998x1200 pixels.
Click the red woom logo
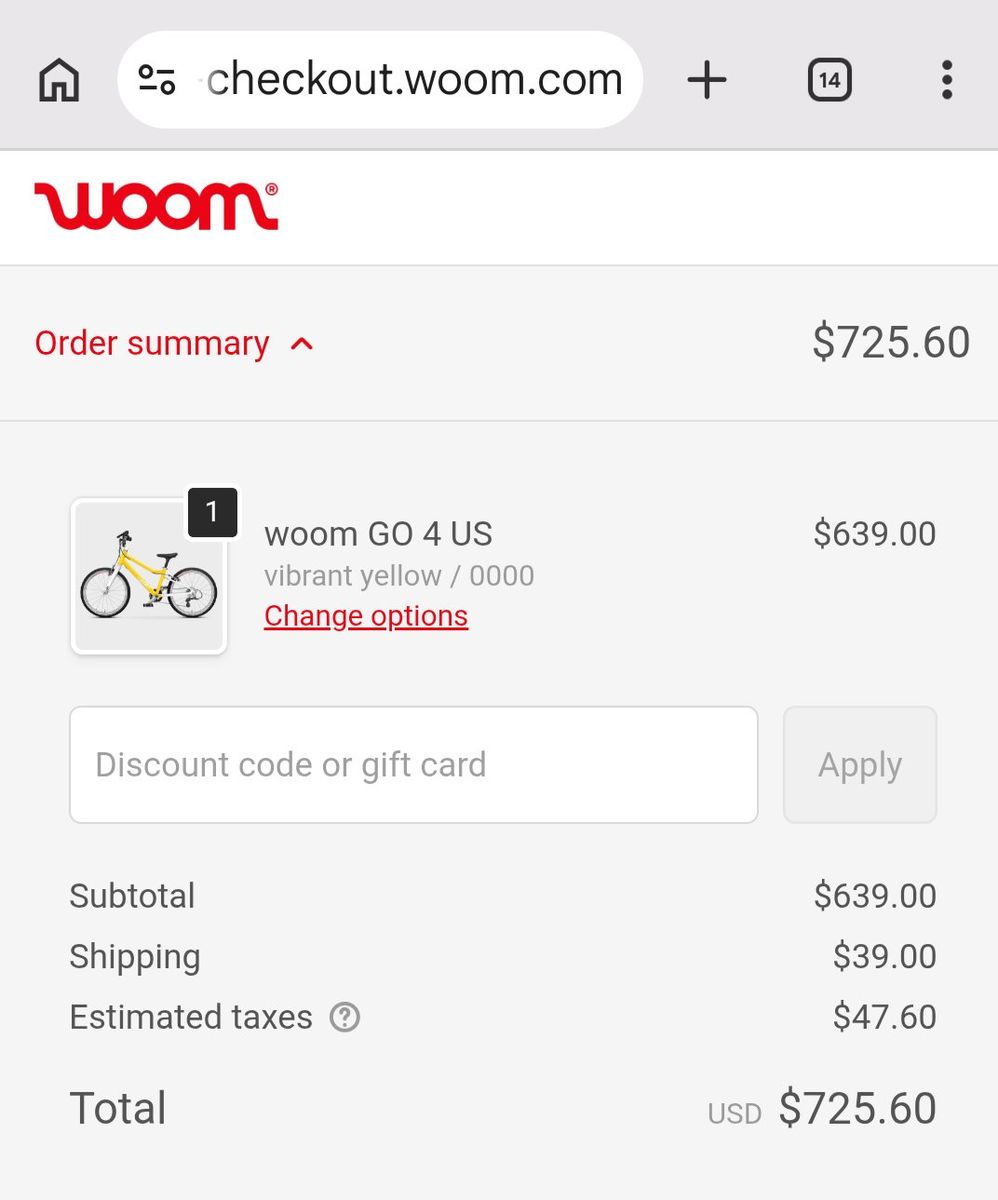(x=156, y=206)
